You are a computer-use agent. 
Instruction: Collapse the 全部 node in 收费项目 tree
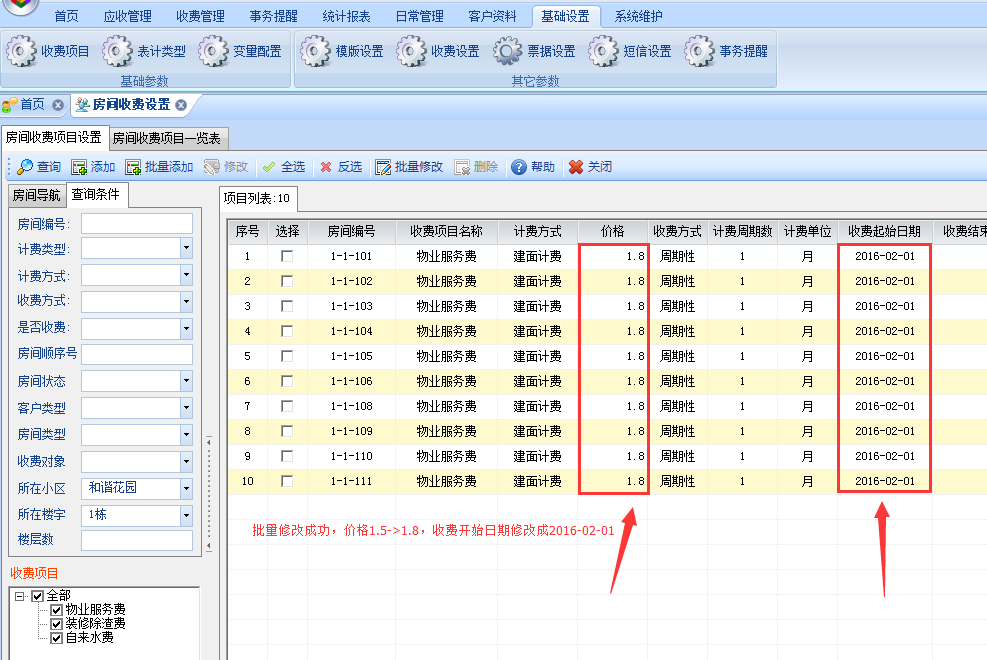tap(20, 596)
